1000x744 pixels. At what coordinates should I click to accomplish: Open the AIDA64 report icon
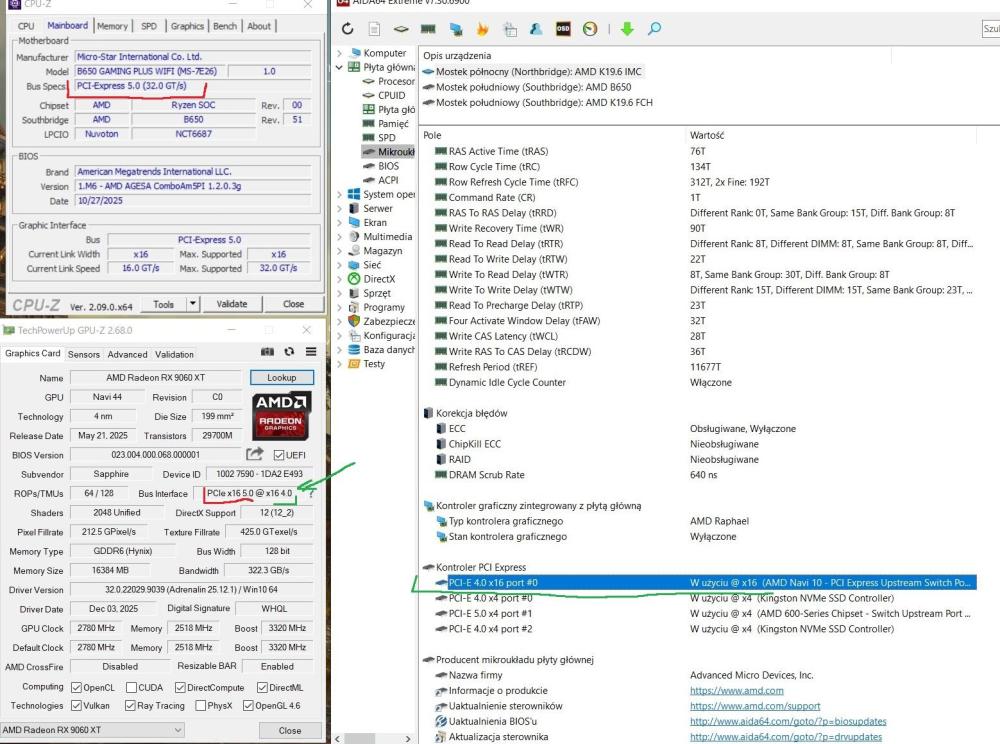[374, 29]
